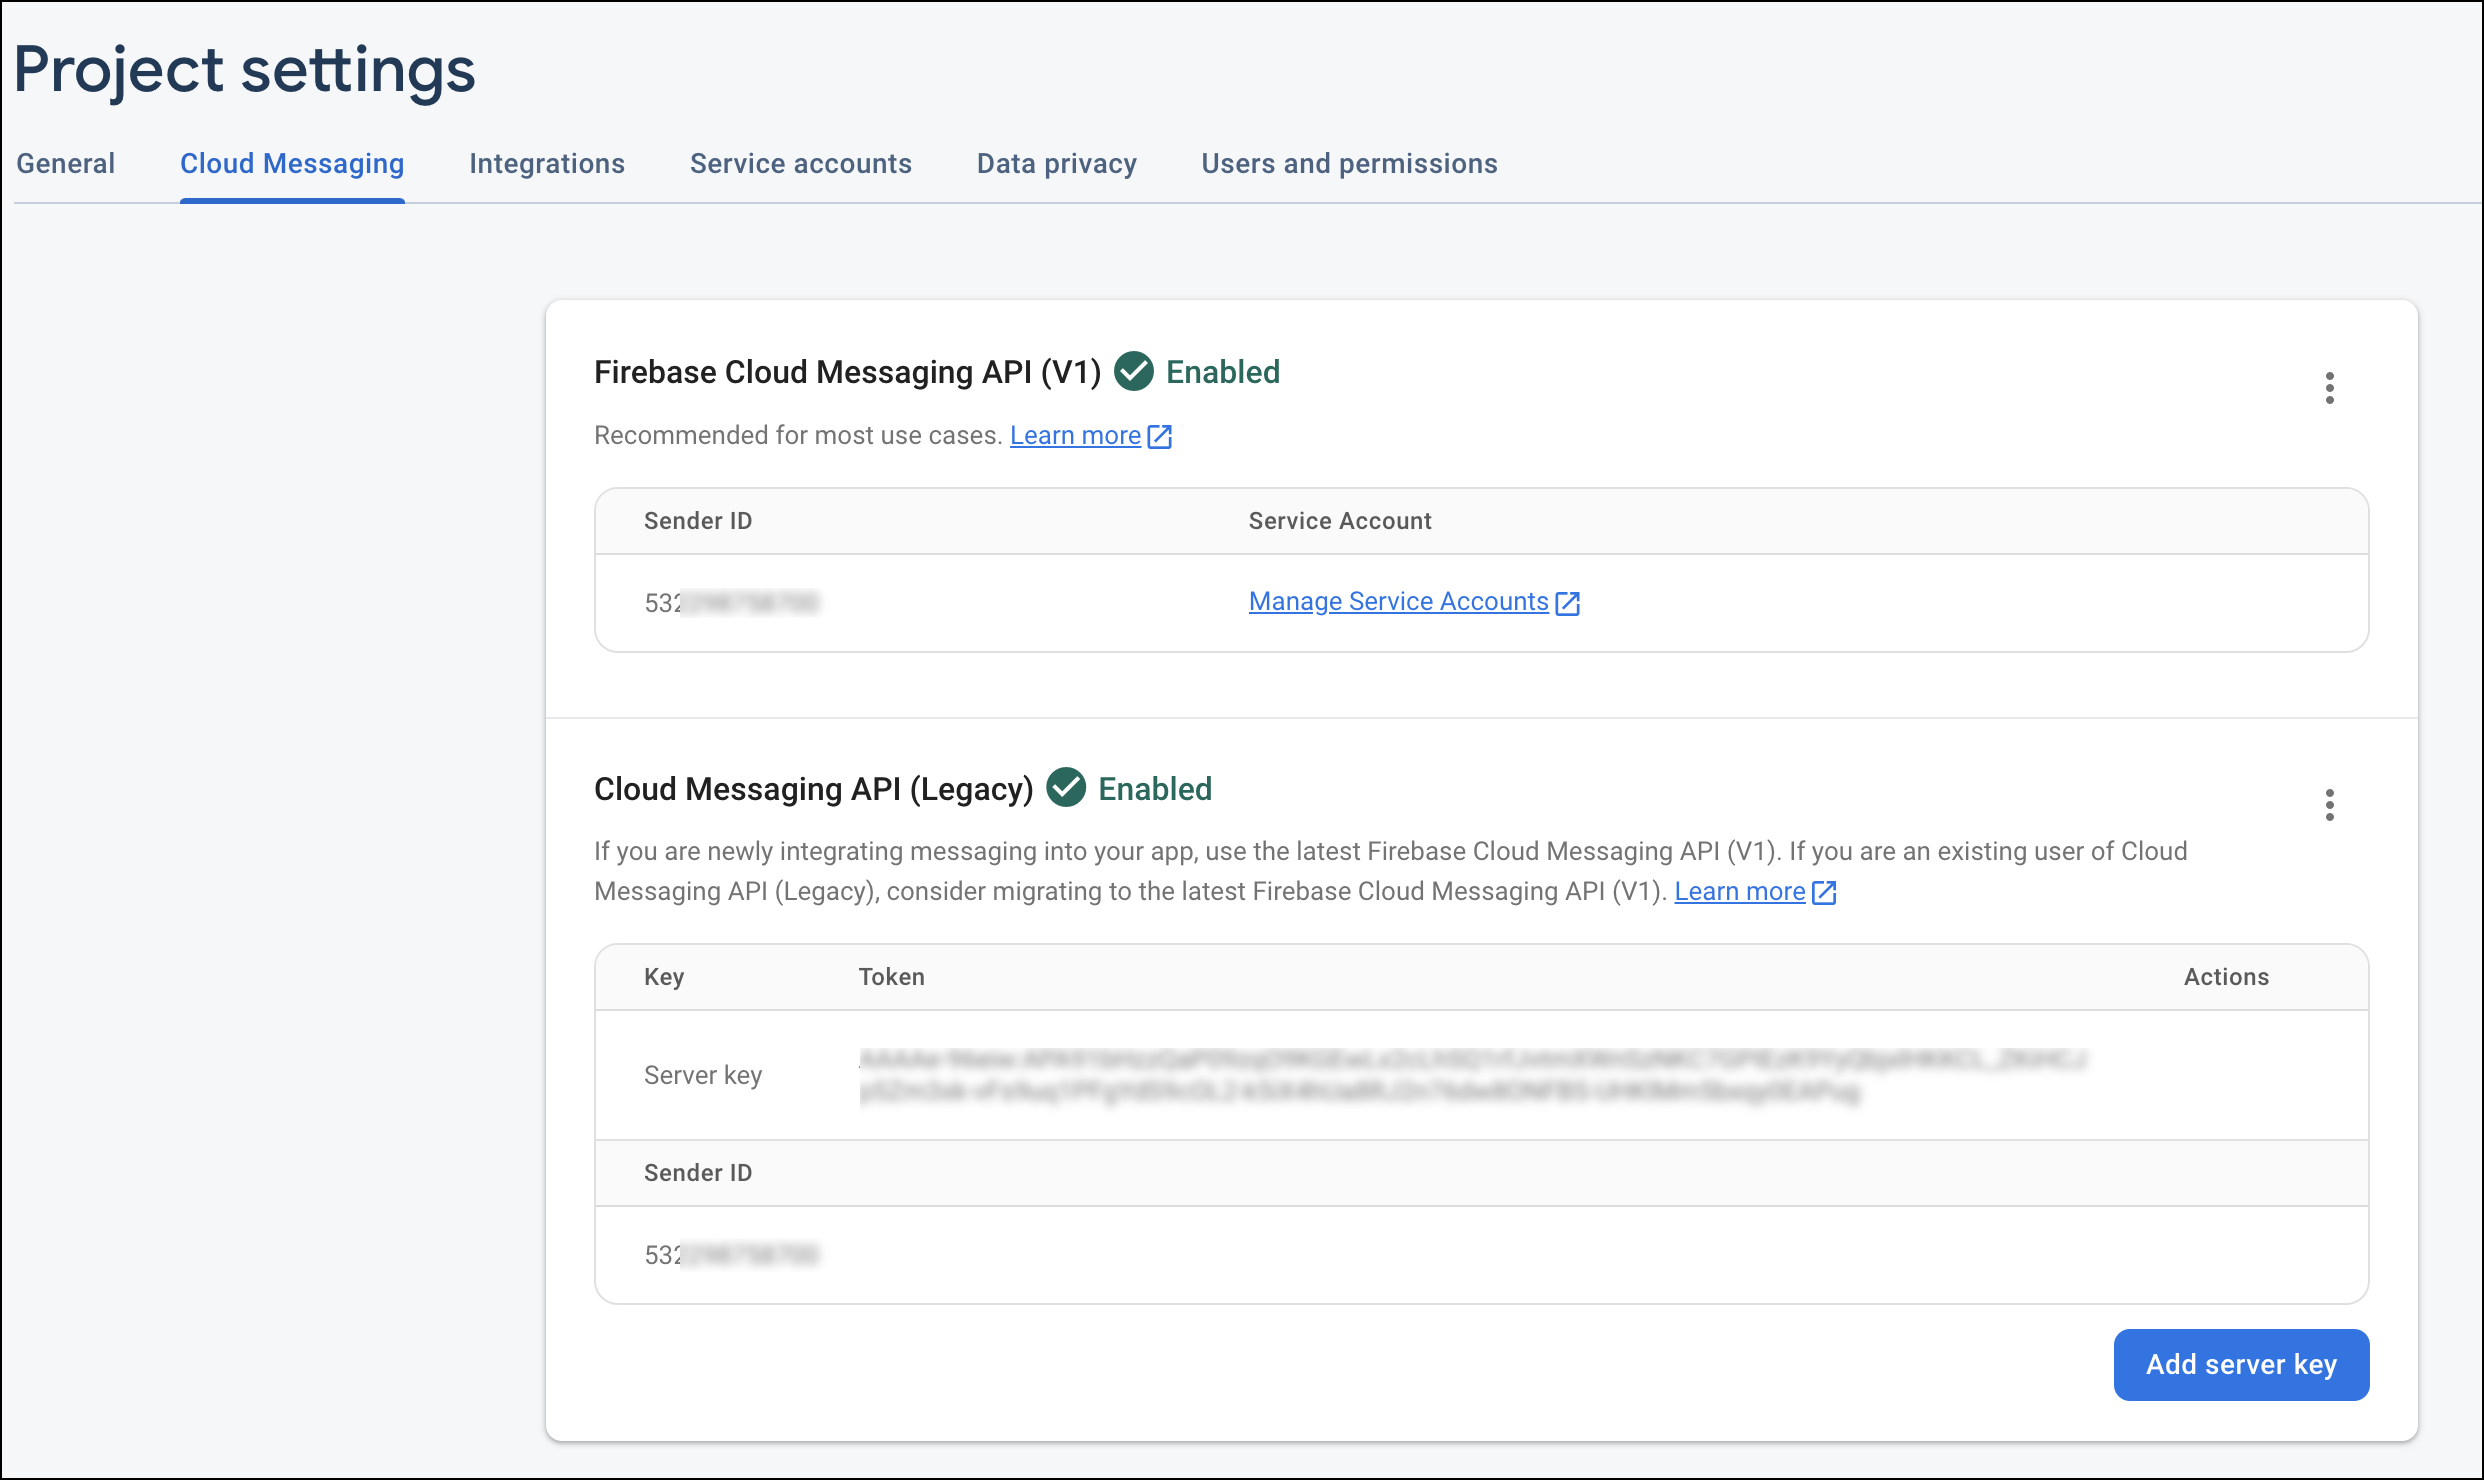Click green Enabled checkmark for FCM API (V1)
2484x1480 pixels.
point(1133,372)
